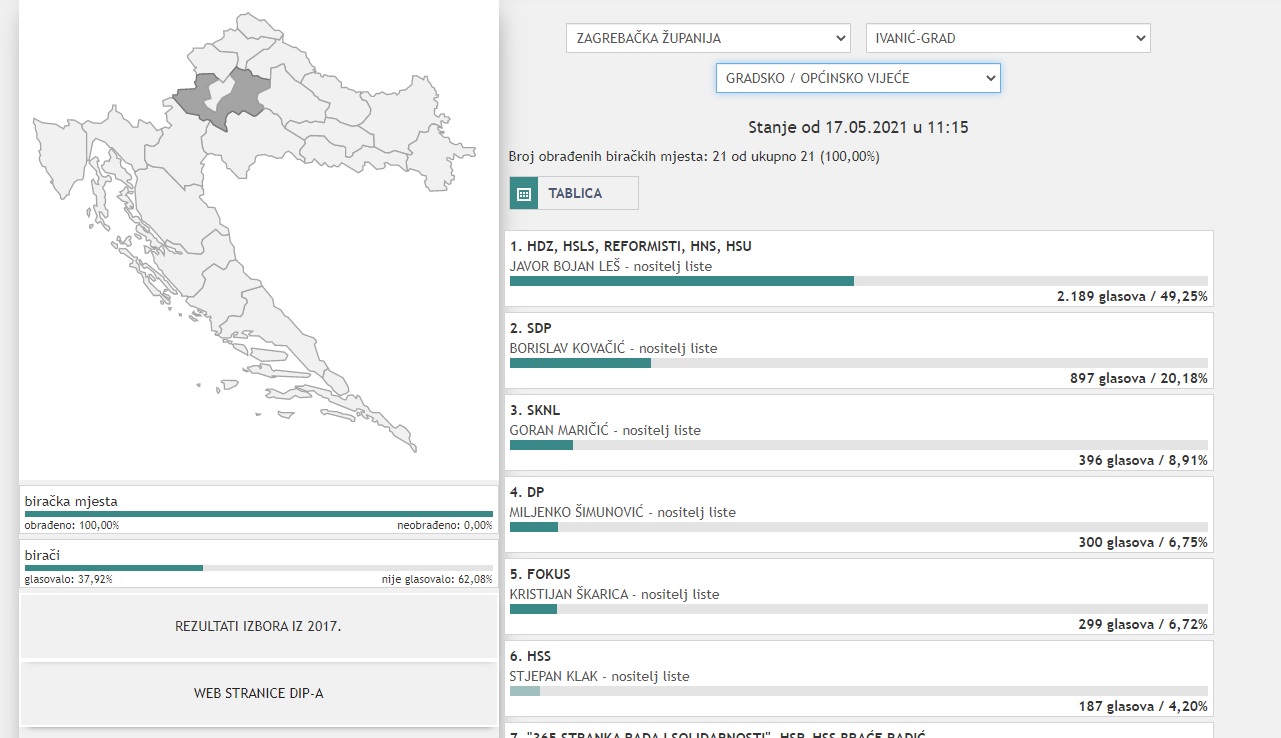This screenshot has width=1281, height=738.
Task: Click the FOKUS list heading
Action: coord(540,574)
